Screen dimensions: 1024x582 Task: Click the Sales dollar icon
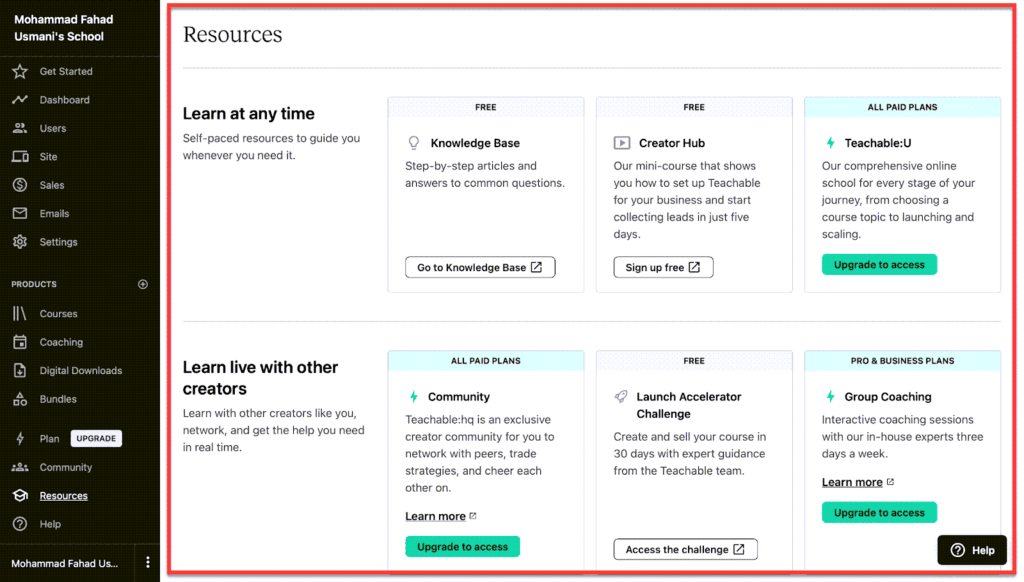pos(20,185)
